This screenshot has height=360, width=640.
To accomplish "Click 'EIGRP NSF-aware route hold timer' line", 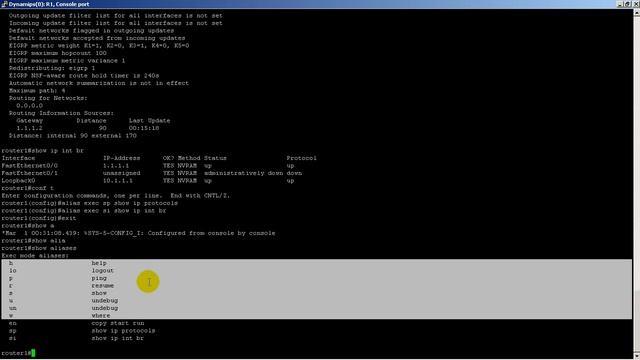I will (84, 76).
